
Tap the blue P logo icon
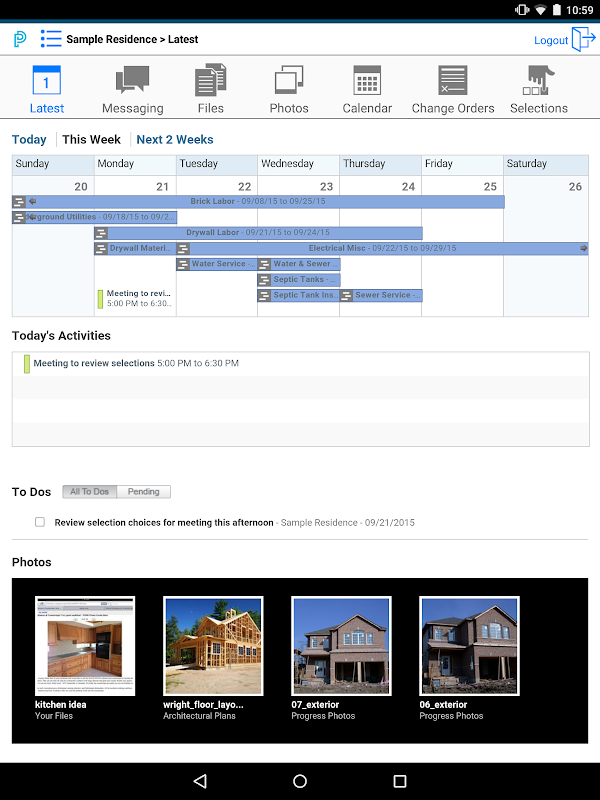coord(20,39)
